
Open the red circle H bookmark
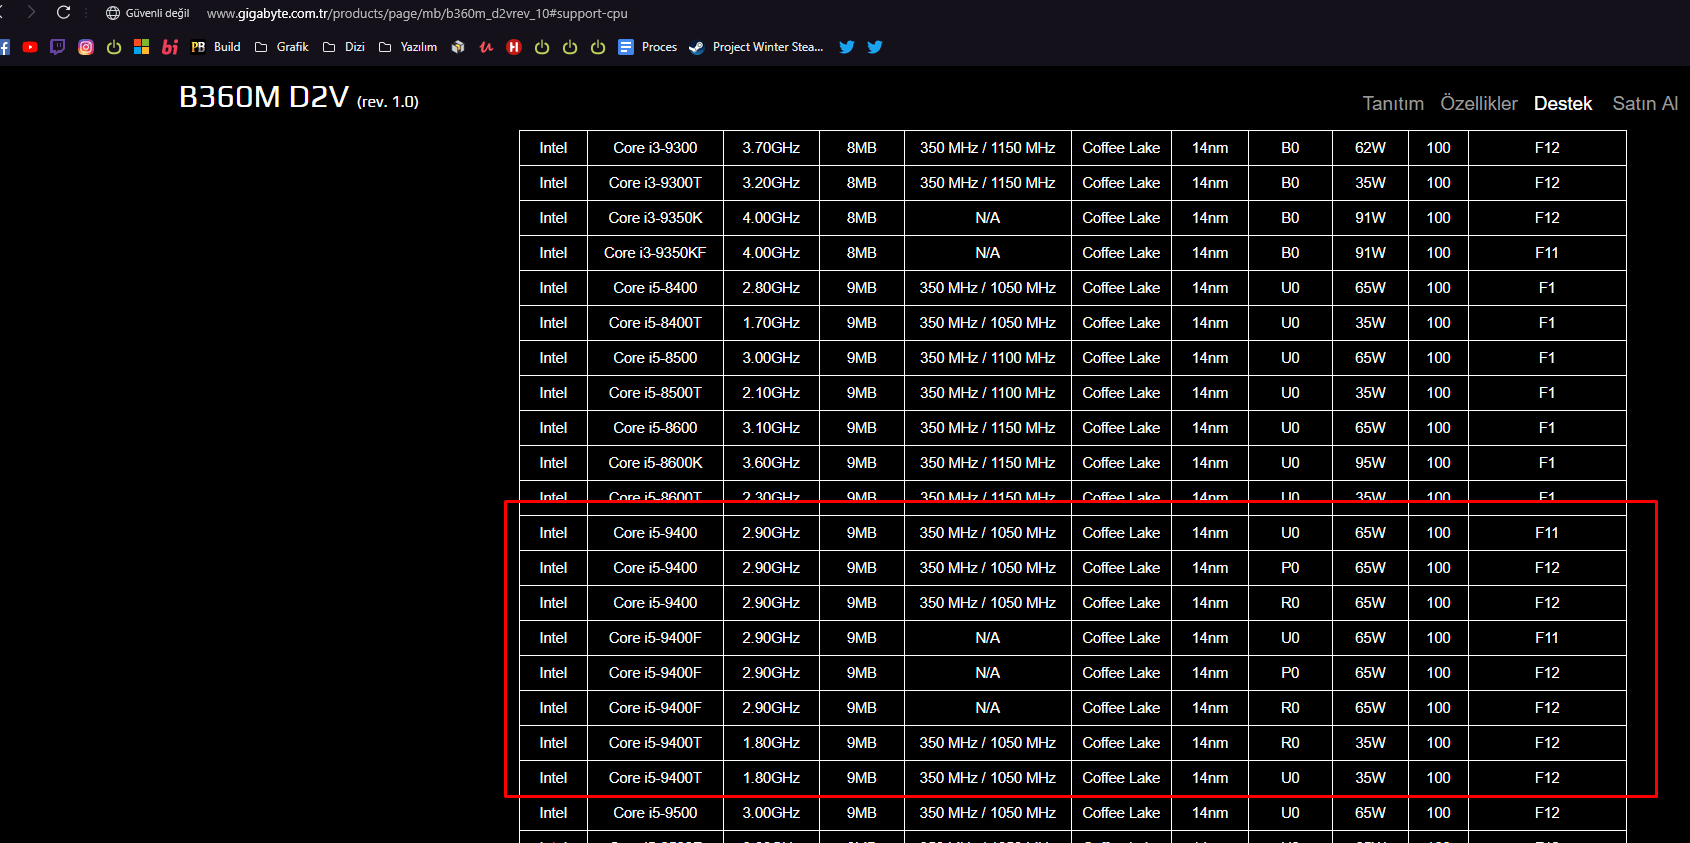tap(514, 47)
